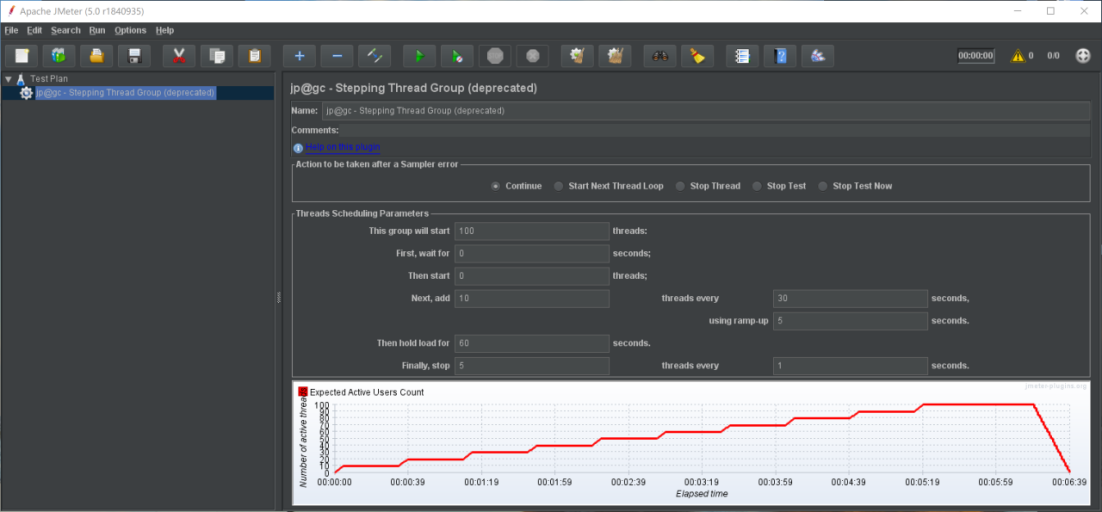The image size is (1102, 512).
Task: Click the threads every 30 seconds field
Action: [x=850, y=298]
